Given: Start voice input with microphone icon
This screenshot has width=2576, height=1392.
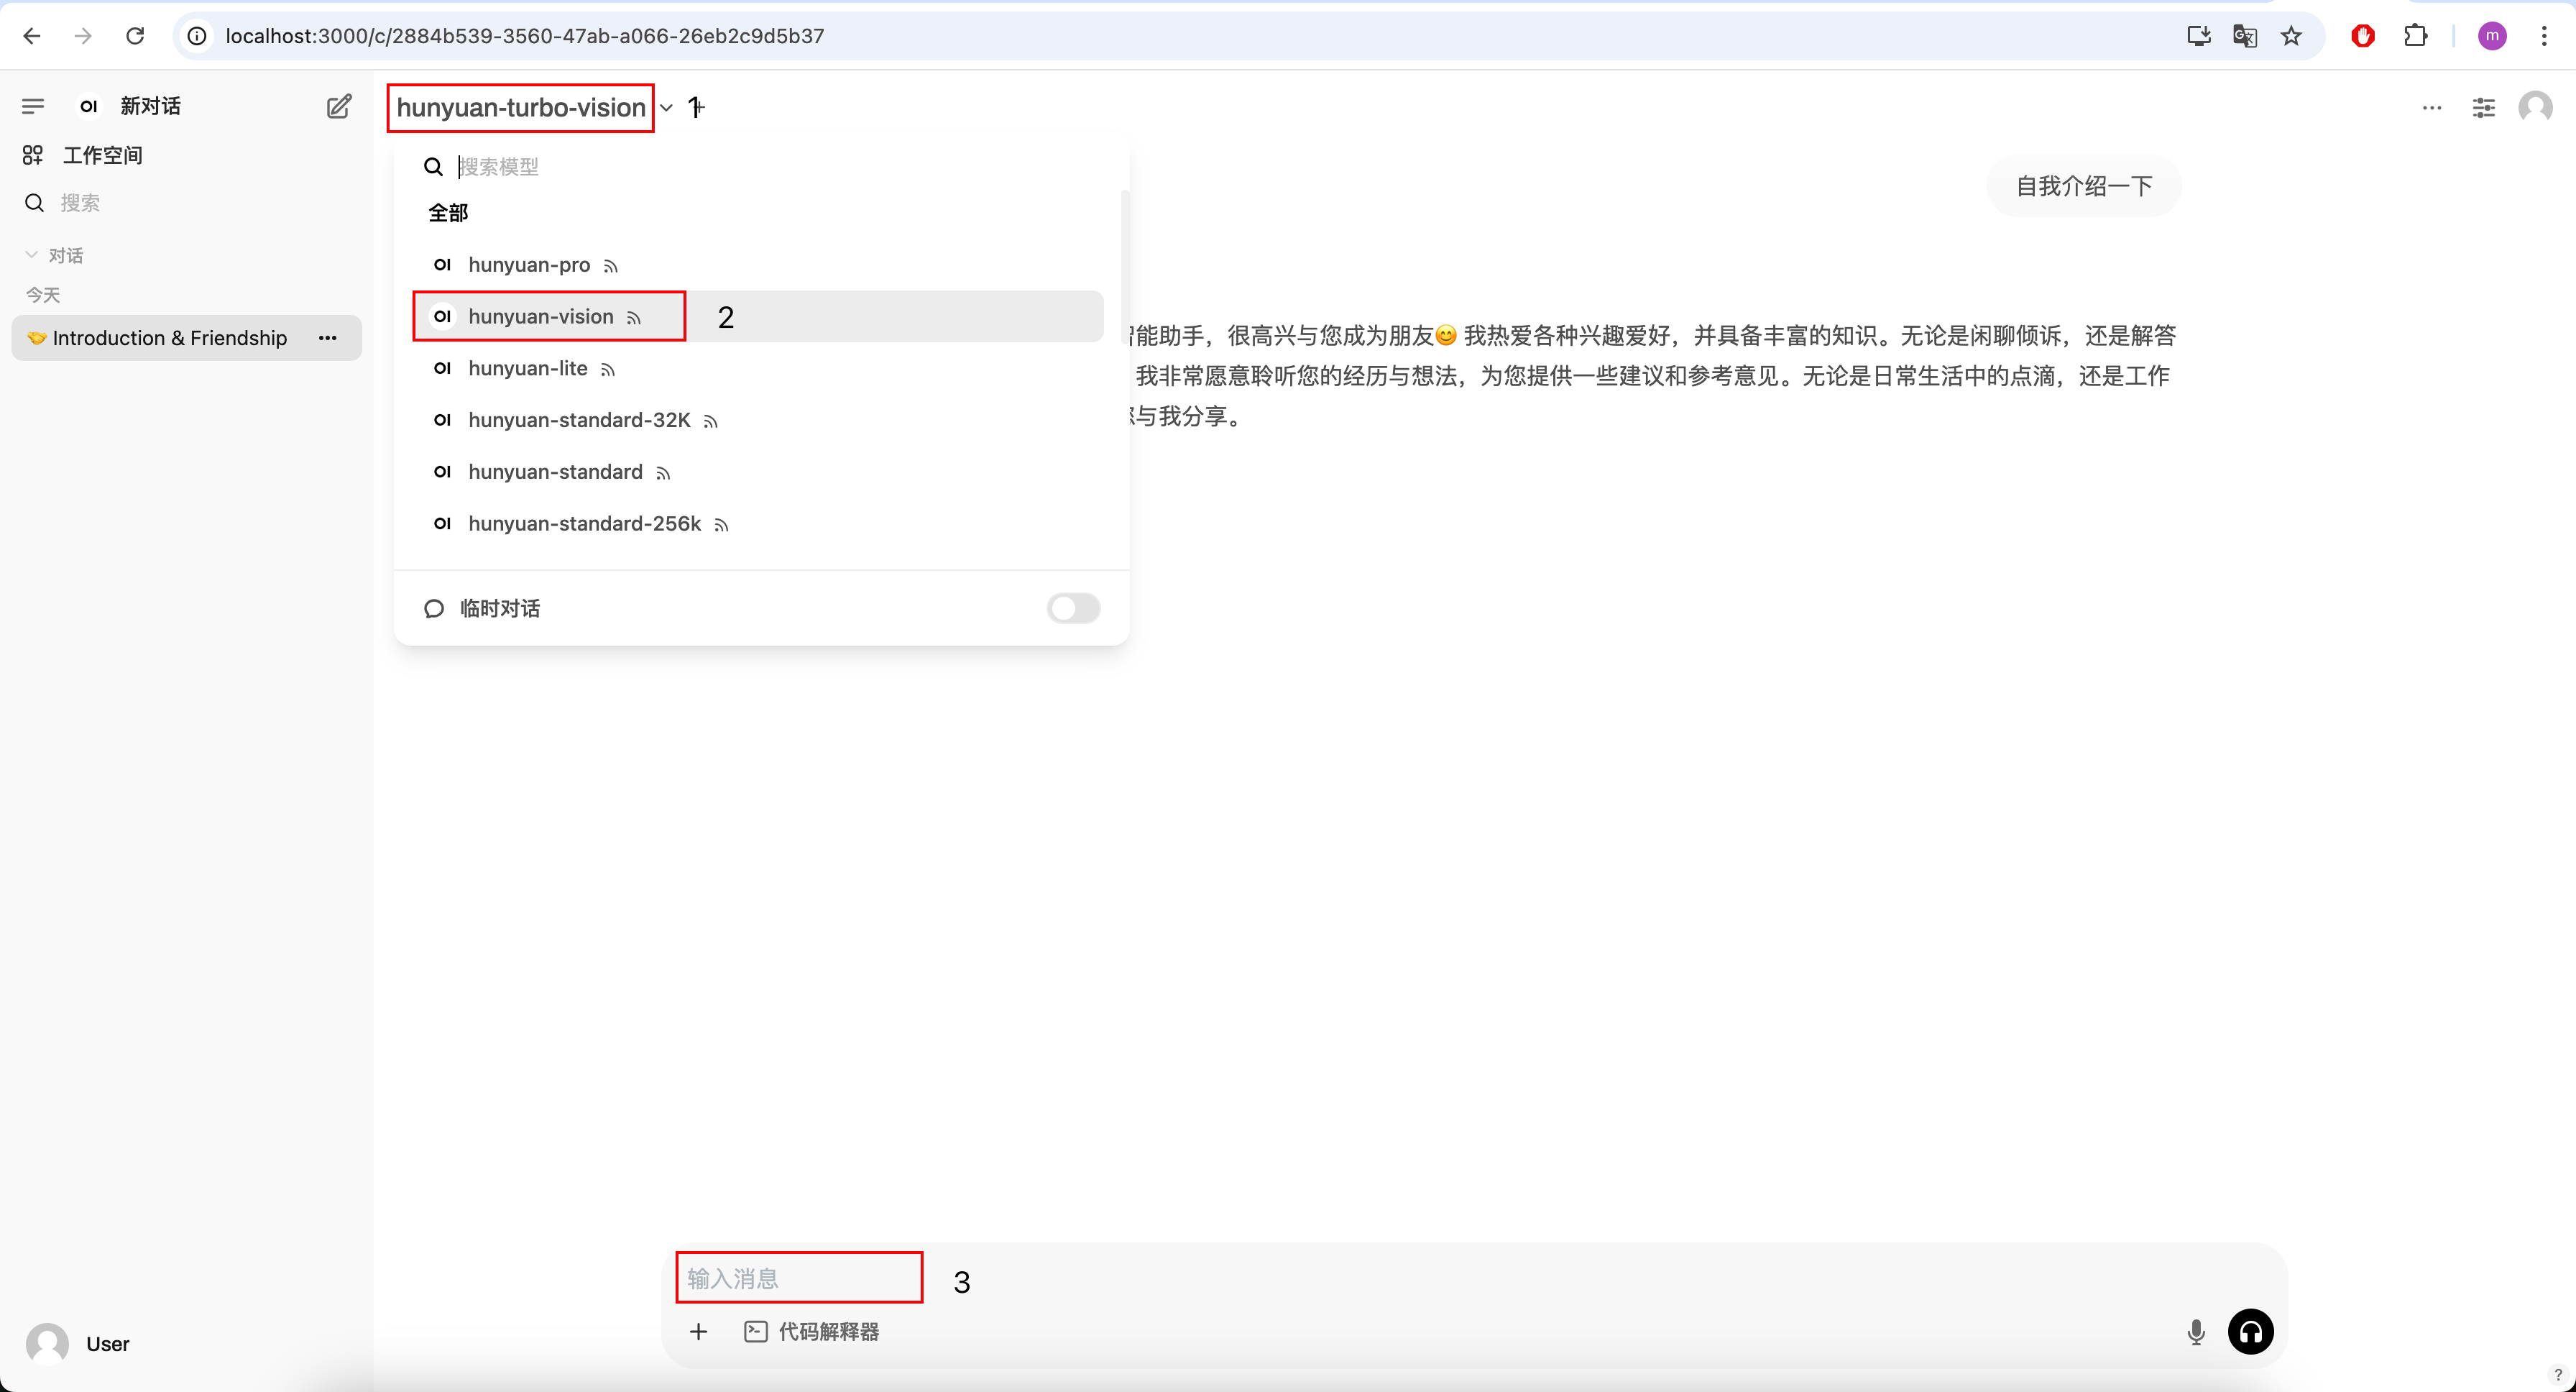Looking at the screenshot, I should 2196,1332.
